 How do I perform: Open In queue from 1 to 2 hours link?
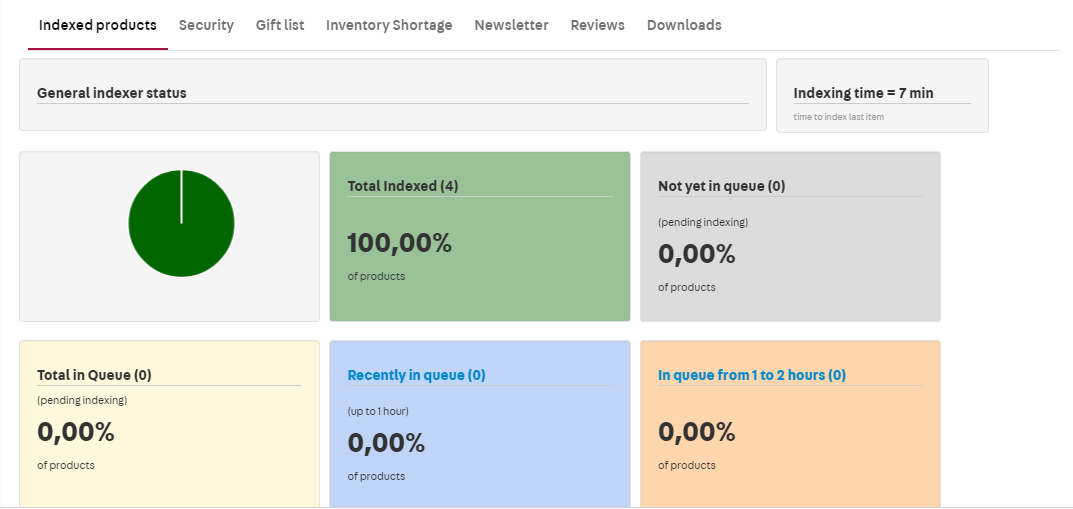(751, 375)
